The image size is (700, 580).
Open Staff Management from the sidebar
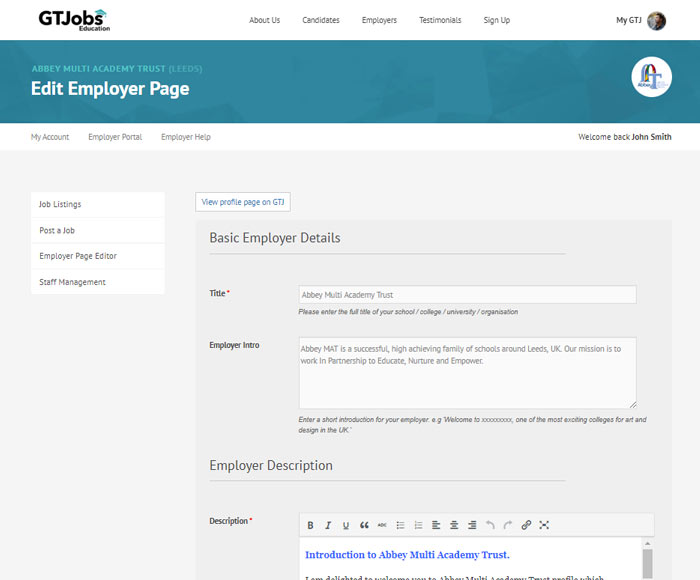pyautogui.click(x=72, y=282)
